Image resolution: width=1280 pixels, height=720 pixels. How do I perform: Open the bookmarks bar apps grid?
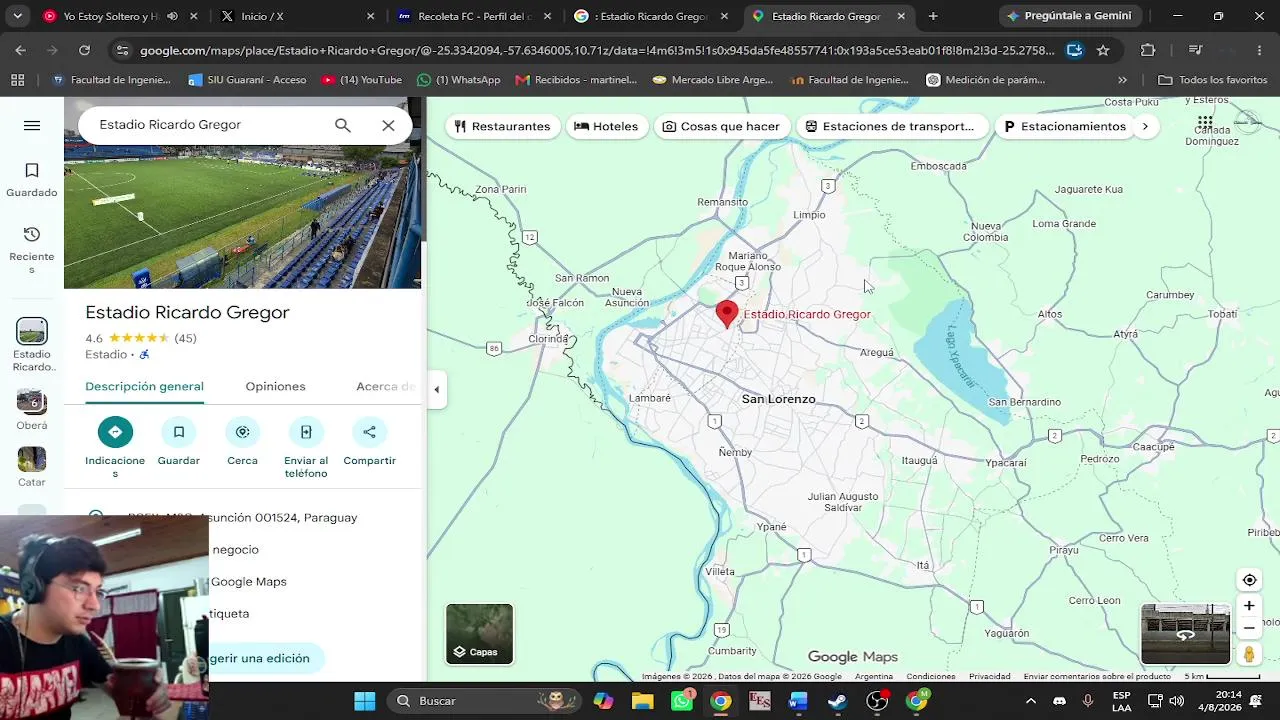click(17, 80)
